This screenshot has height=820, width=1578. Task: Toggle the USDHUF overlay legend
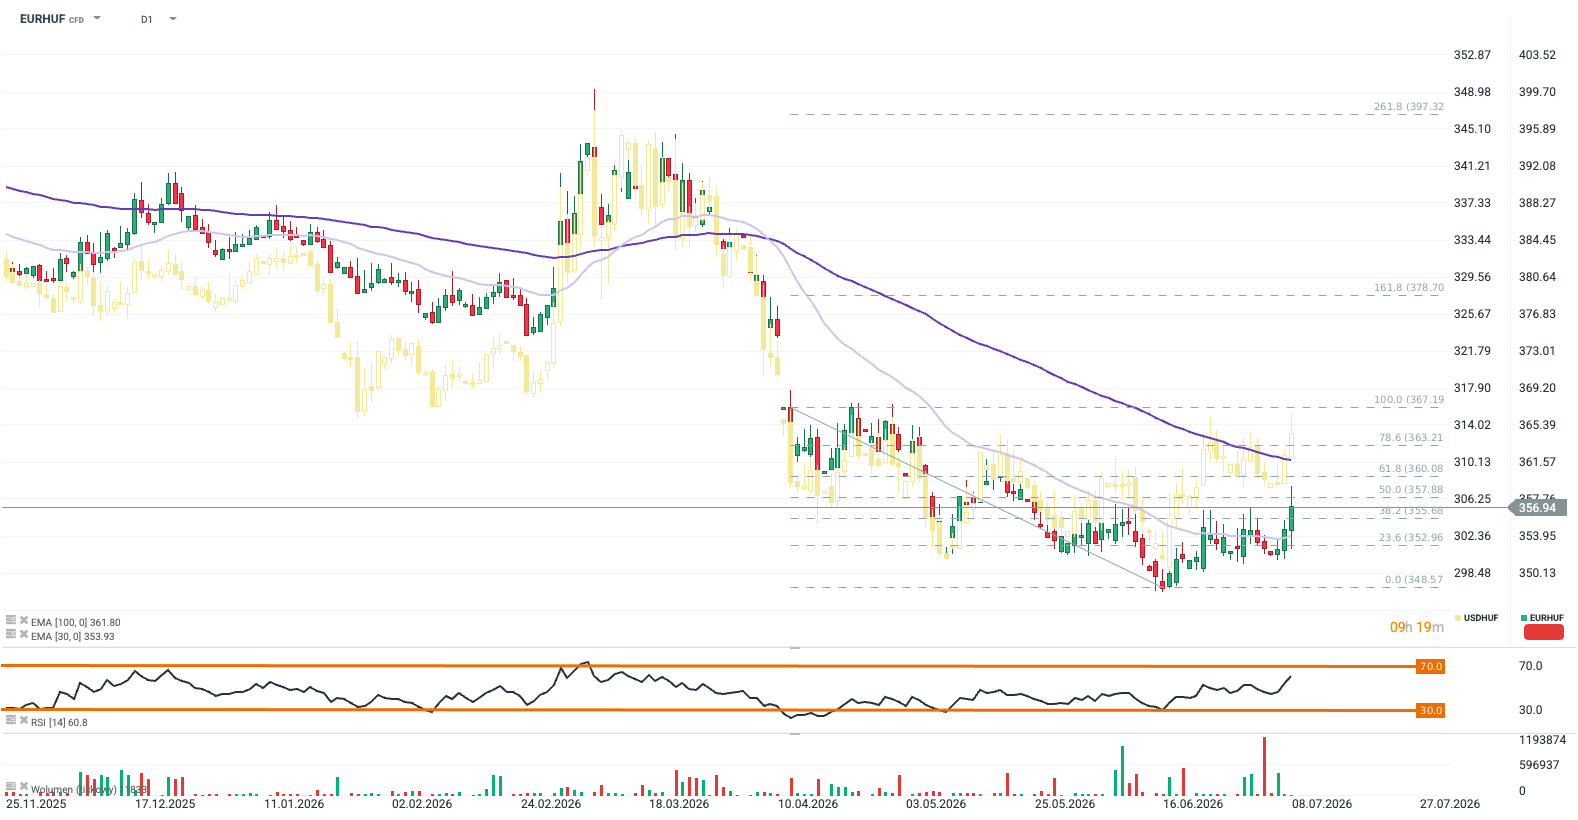1477,618
